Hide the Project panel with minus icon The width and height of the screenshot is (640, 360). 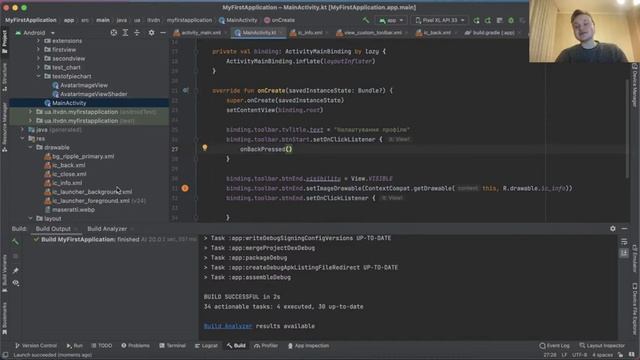(x=163, y=33)
